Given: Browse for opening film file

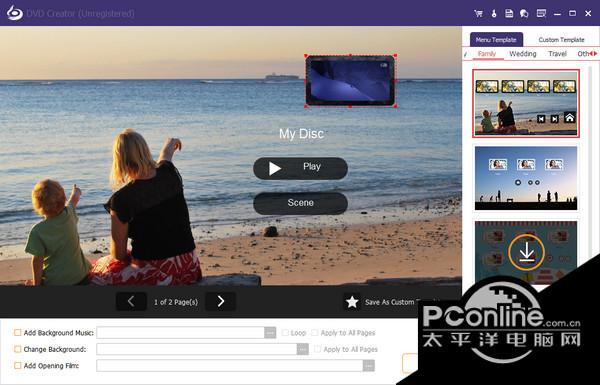Looking at the screenshot, I should pos(368,366).
